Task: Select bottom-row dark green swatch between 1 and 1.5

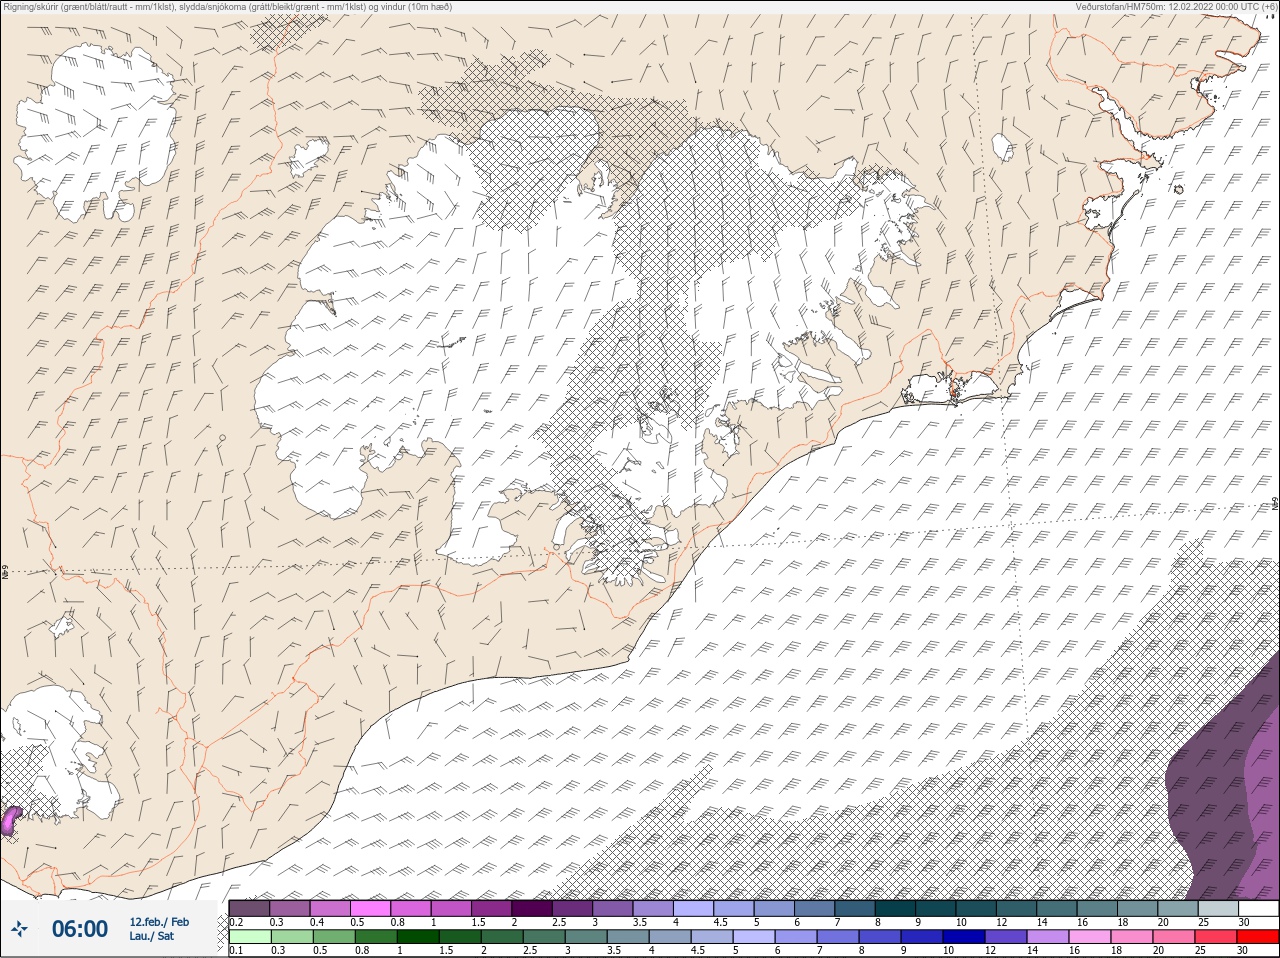Action: point(417,937)
